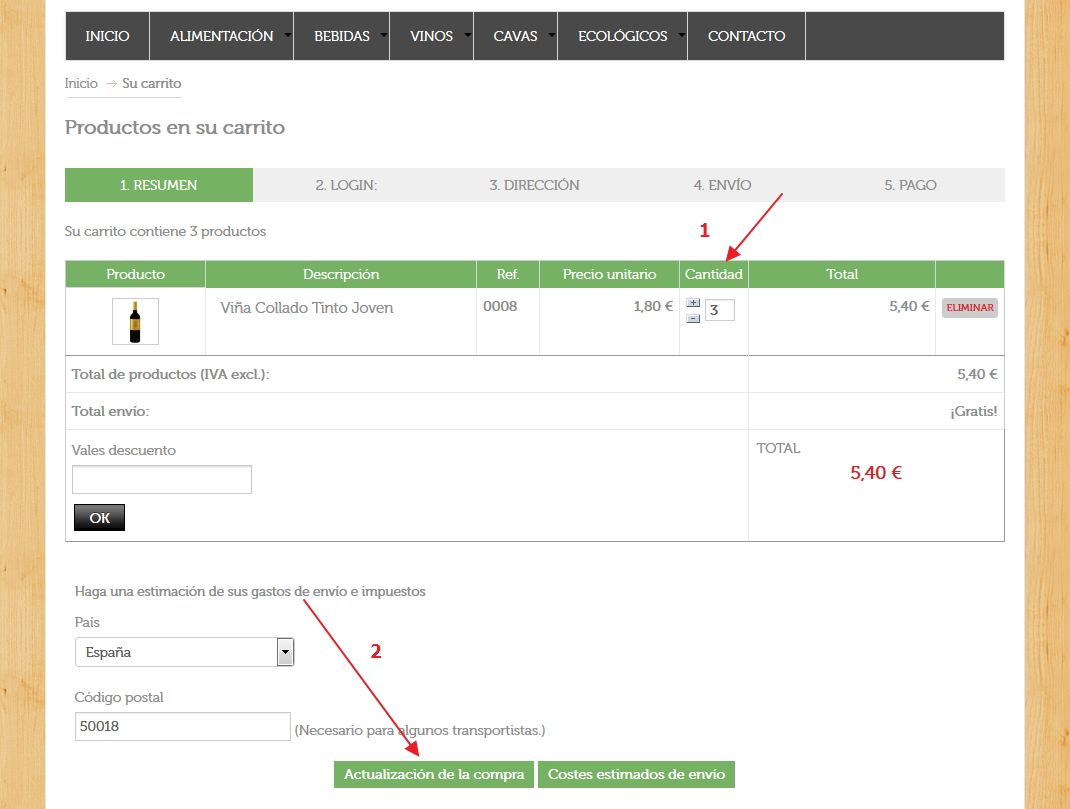This screenshot has height=809, width=1070.
Task: Click the unit price 1,80 €
Action: 653,306
